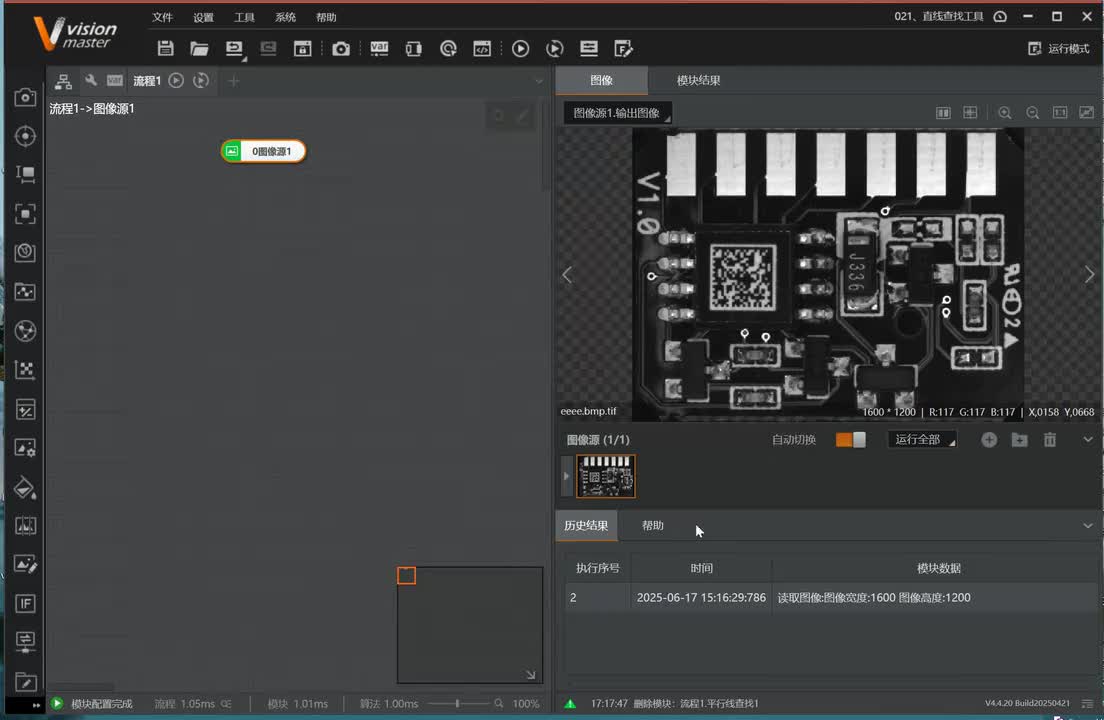Run the solution once
Viewport: 1104px width, 720px height.
(520, 48)
